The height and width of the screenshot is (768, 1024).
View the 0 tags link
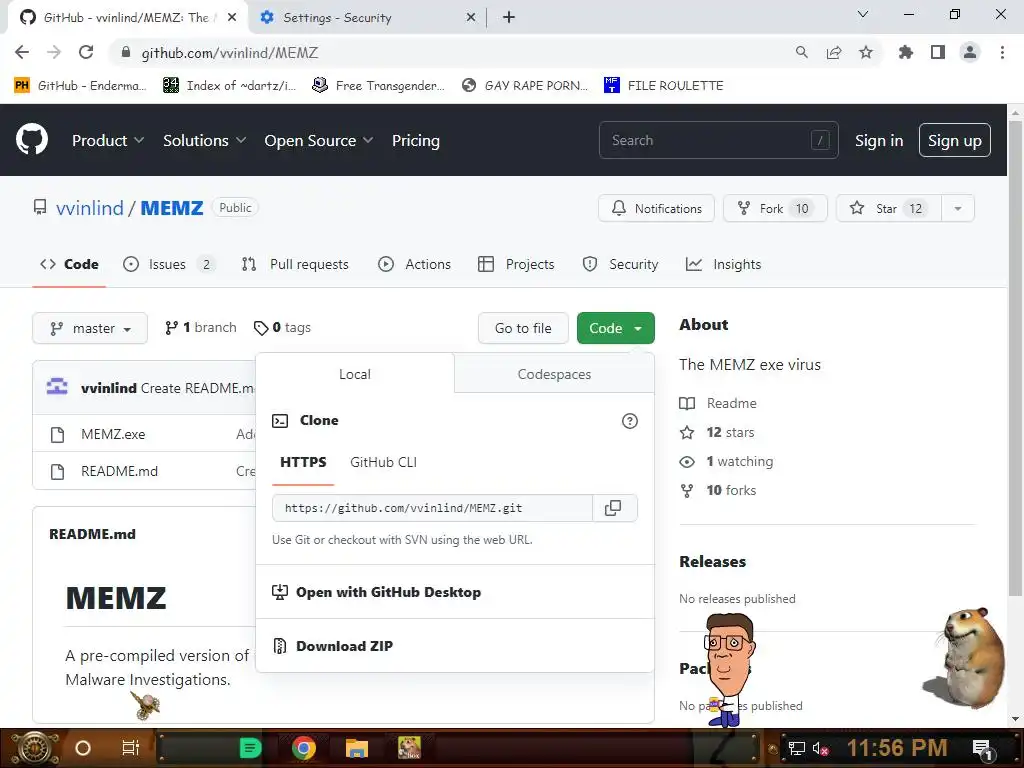tap(282, 327)
